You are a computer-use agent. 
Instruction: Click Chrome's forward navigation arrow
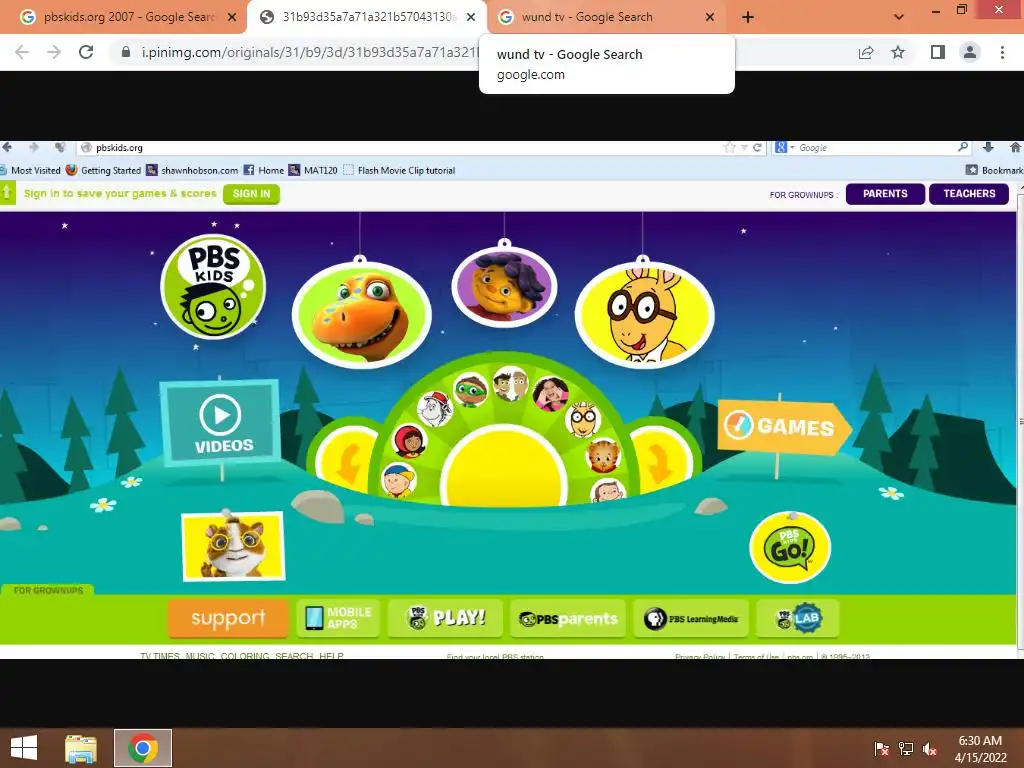coord(54,52)
